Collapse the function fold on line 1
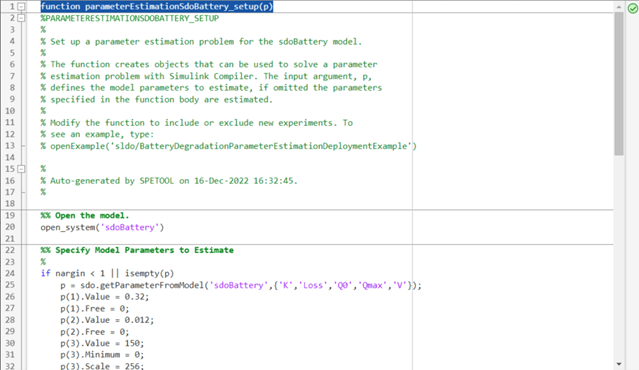 (21, 7)
